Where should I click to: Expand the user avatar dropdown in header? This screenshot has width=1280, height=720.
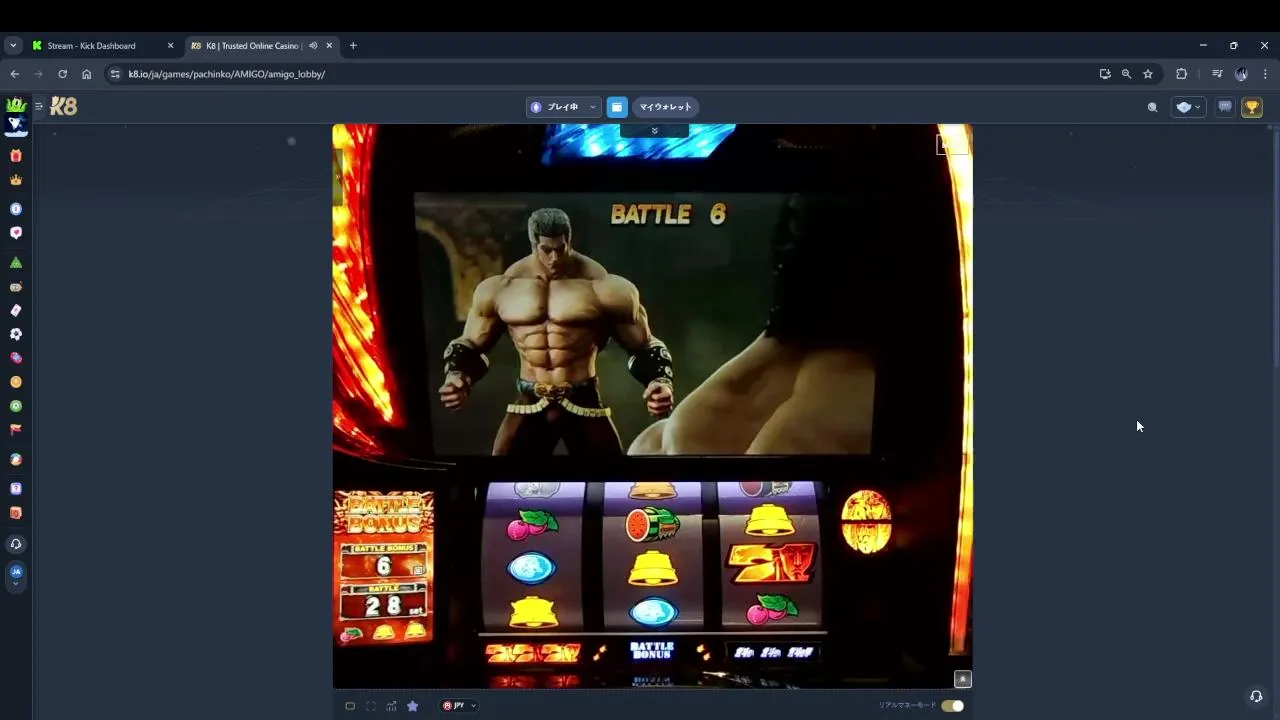(1189, 107)
